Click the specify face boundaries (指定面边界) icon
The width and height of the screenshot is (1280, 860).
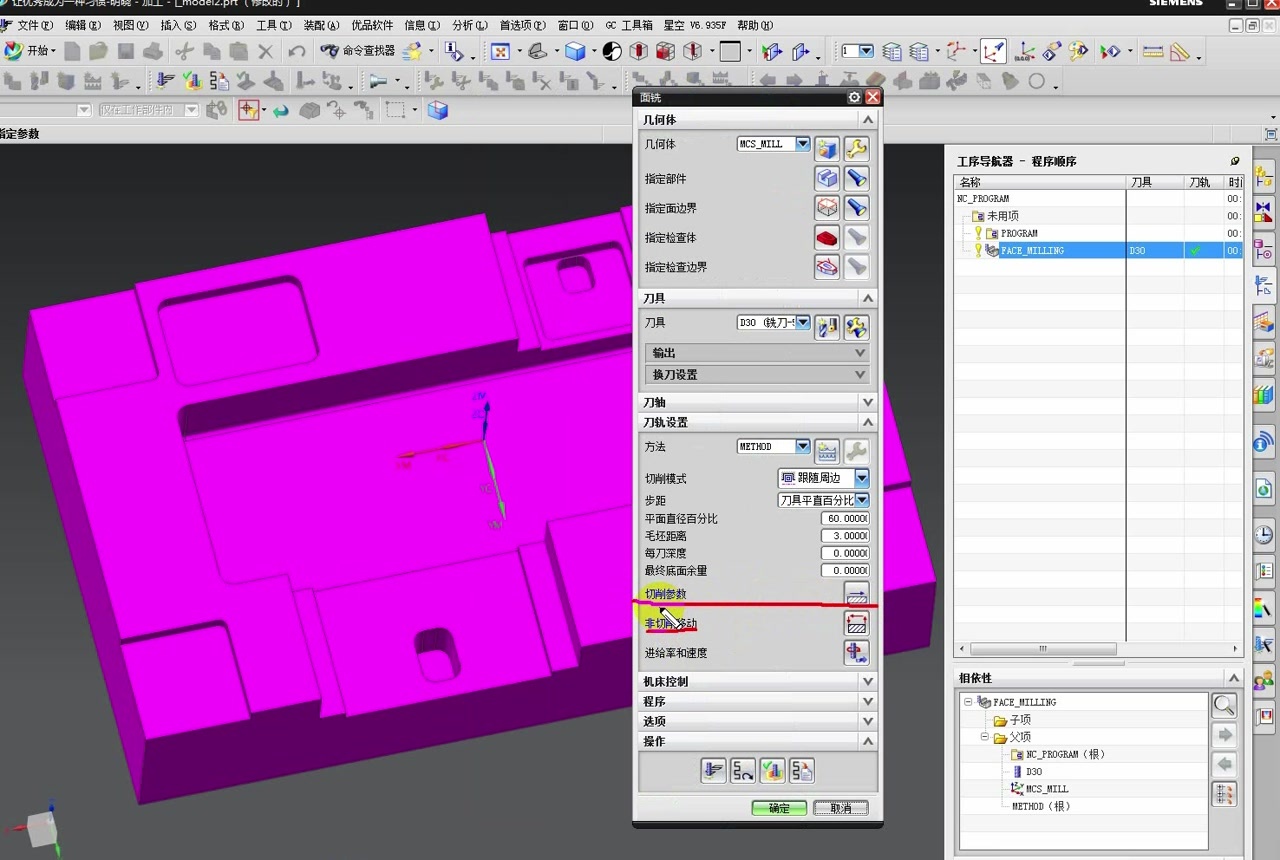(x=827, y=208)
